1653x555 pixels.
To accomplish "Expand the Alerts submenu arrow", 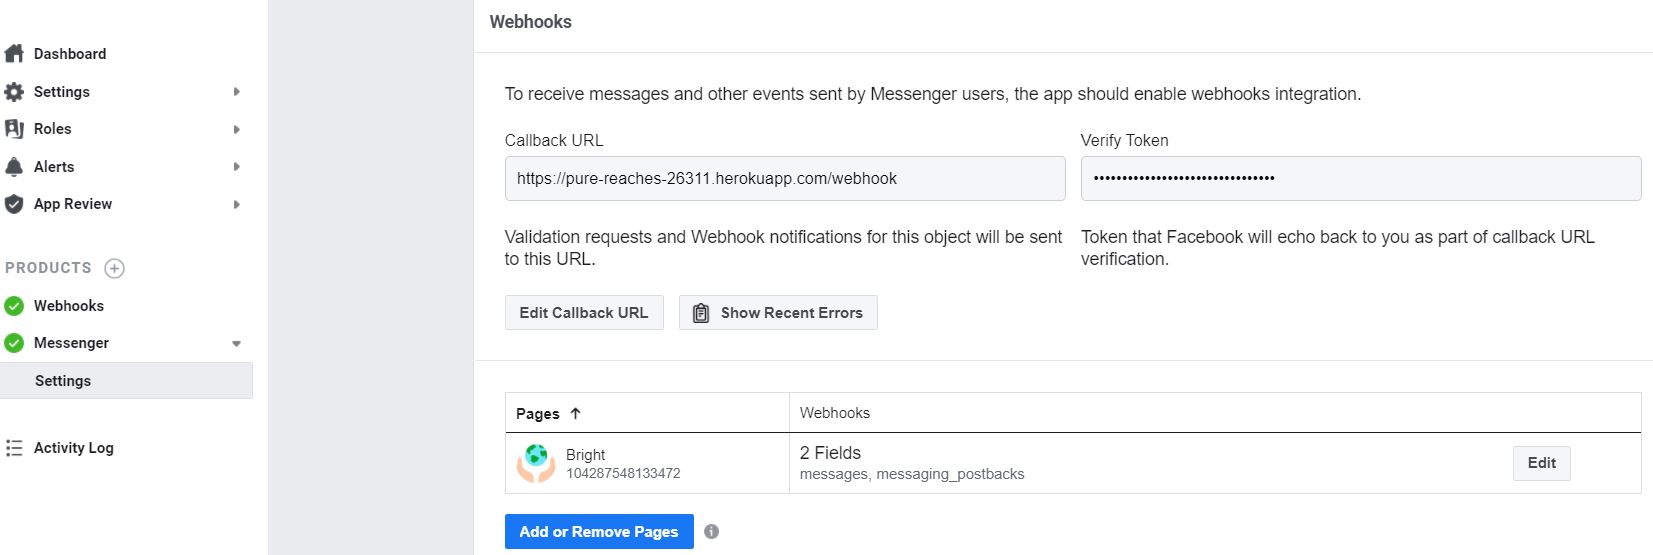I will coord(237,167).
